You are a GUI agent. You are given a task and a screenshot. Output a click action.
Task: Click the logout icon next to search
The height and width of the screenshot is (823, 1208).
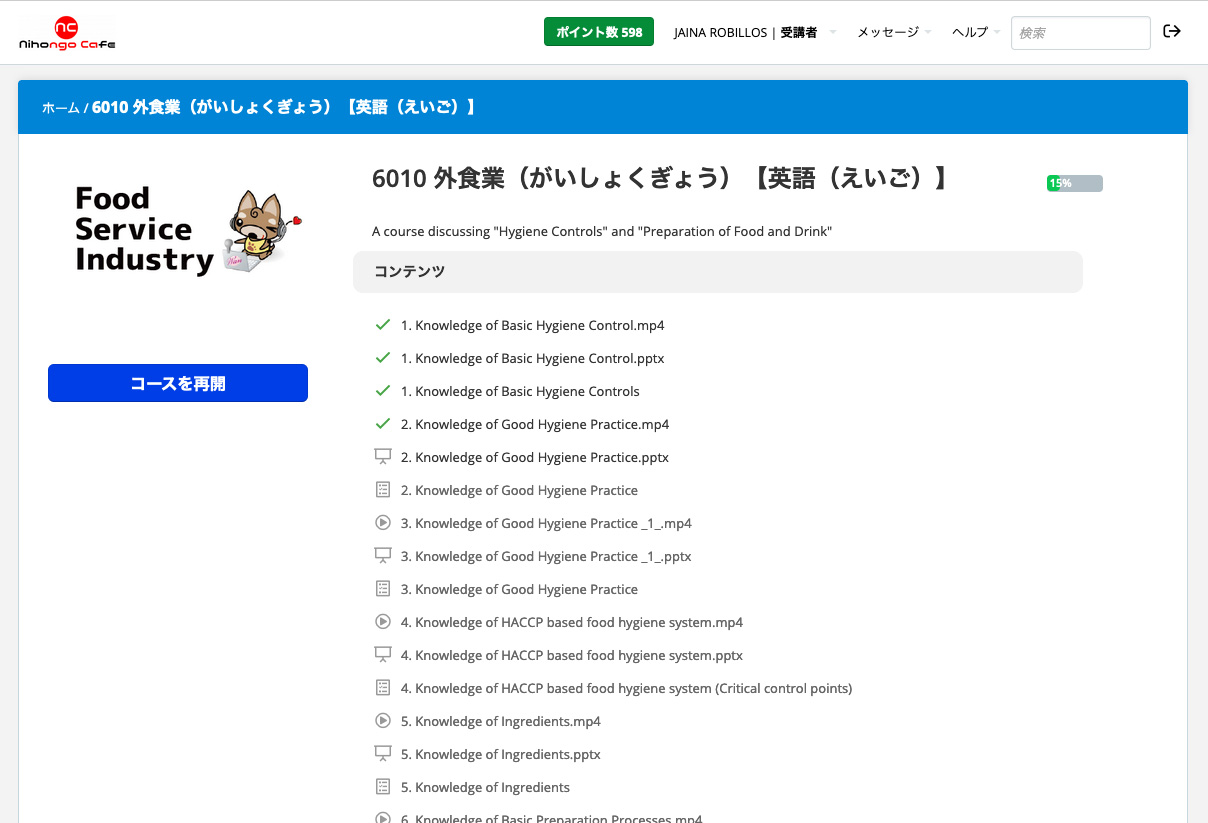coord(1172,32)
